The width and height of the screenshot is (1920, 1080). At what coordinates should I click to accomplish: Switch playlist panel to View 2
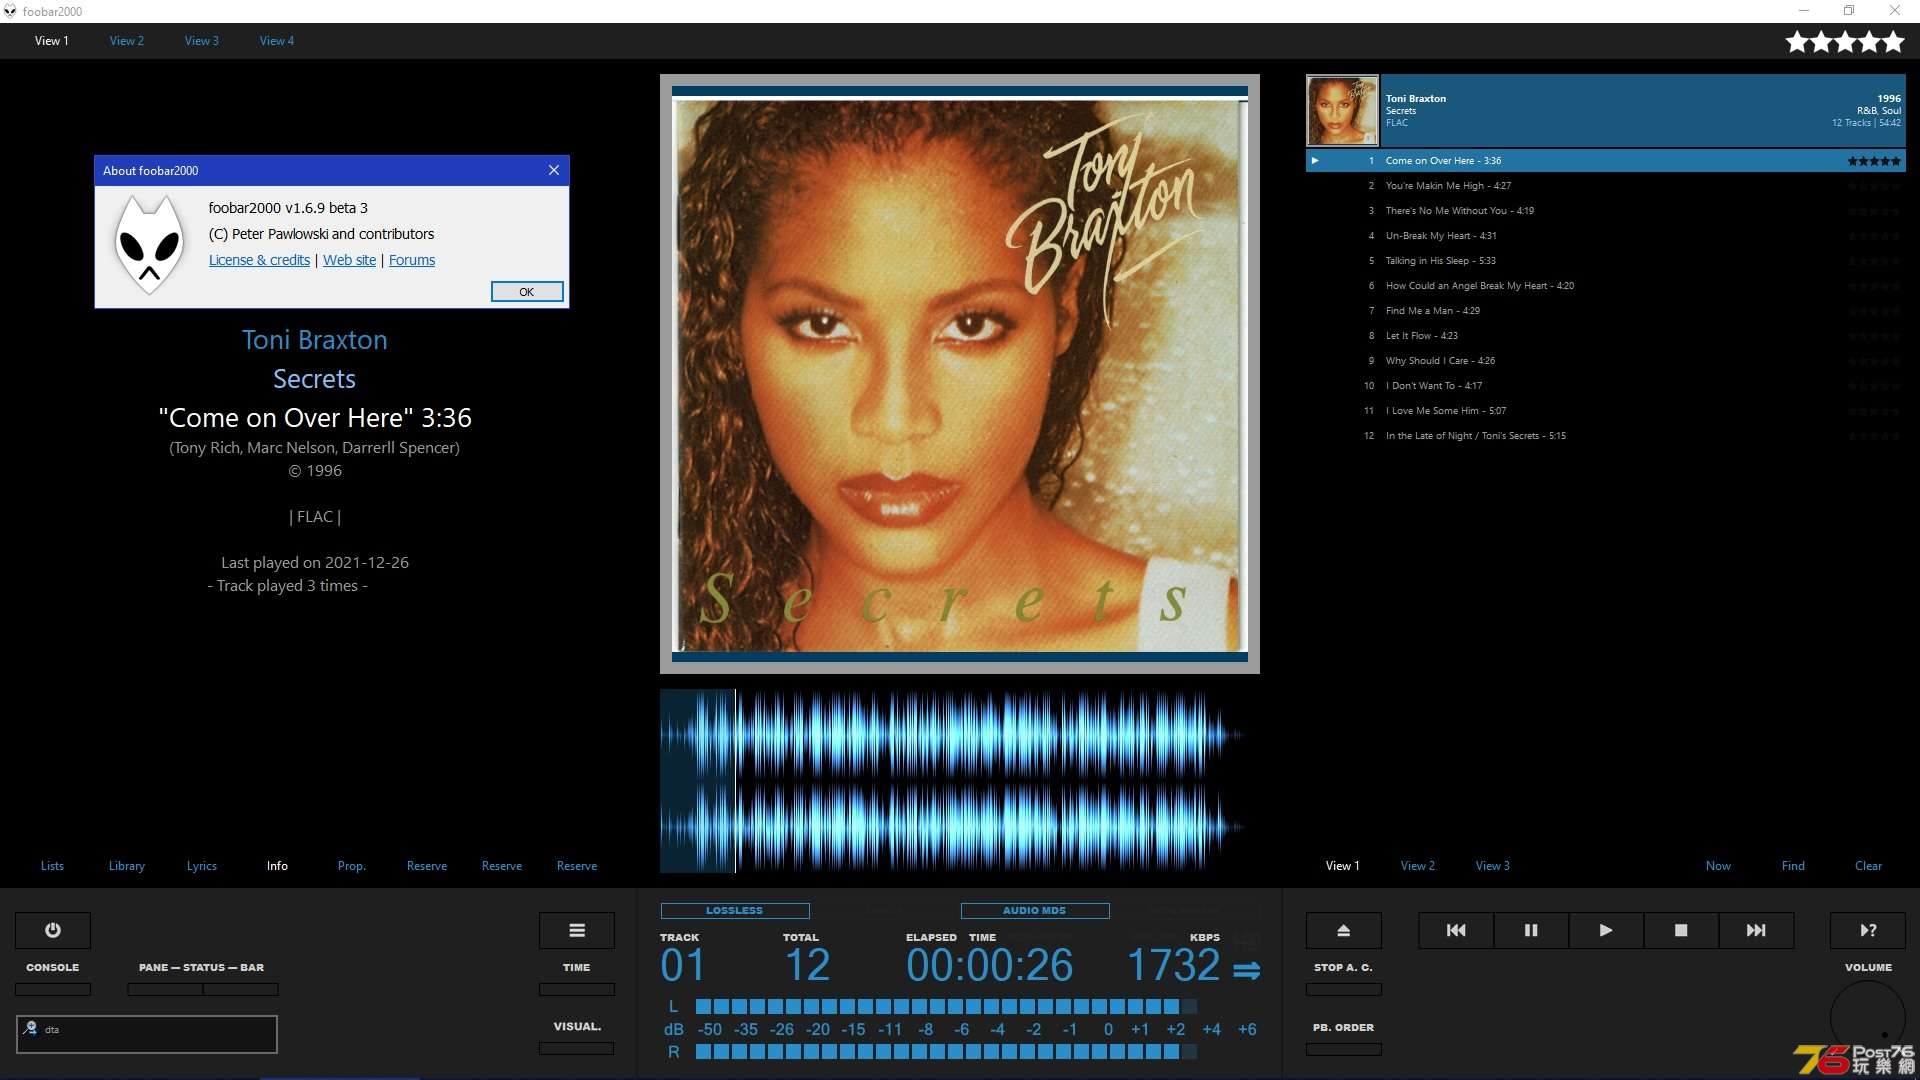pos(1418,866)
